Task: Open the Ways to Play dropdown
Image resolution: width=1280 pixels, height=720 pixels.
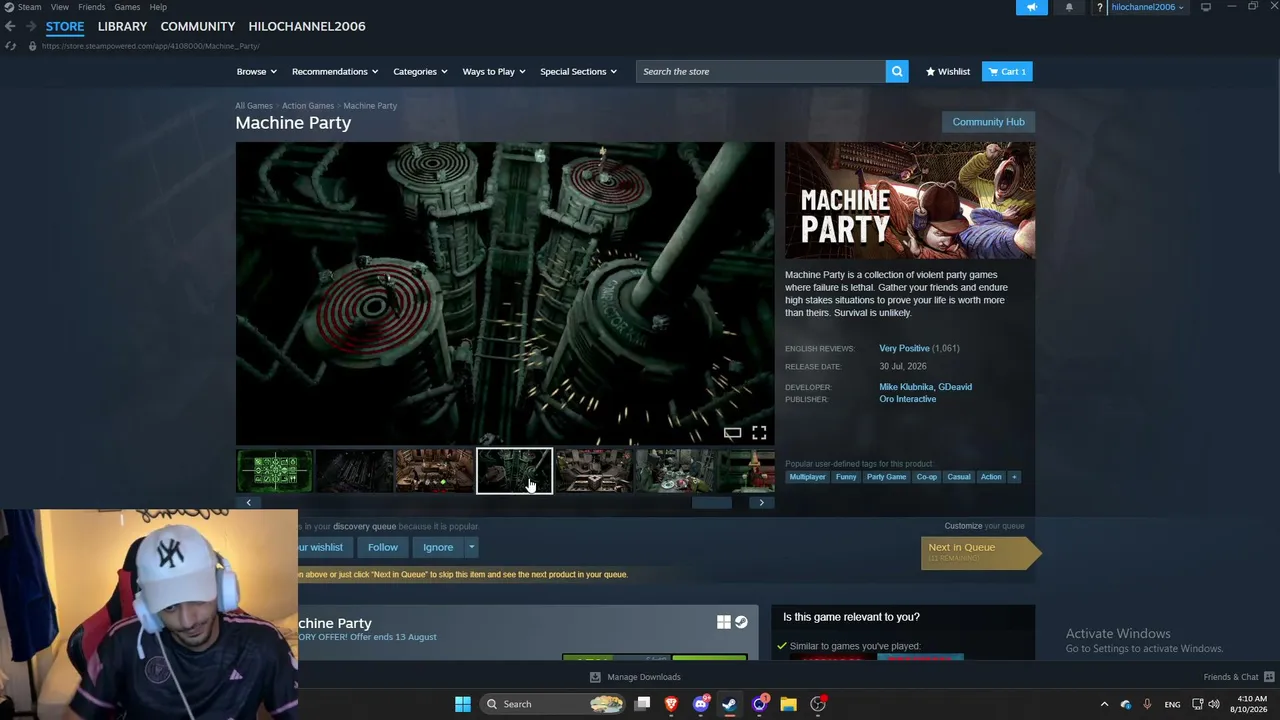Action: [x=494, y=71]
